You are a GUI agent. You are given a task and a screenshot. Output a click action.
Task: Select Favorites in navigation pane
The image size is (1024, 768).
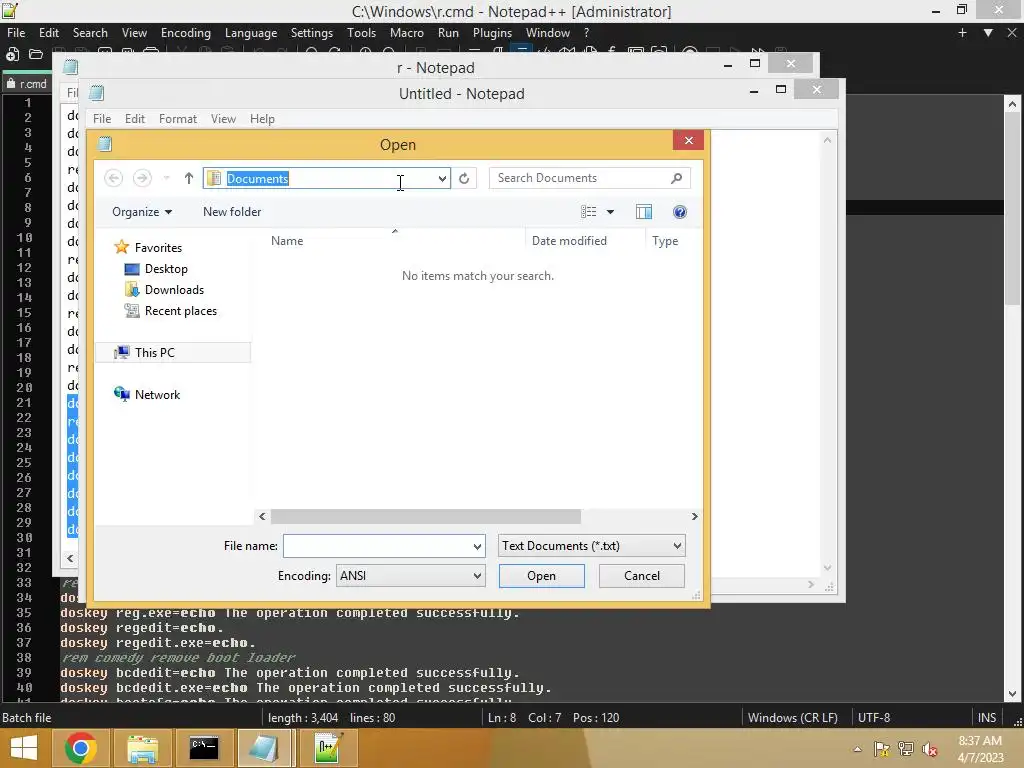point(158,248)
